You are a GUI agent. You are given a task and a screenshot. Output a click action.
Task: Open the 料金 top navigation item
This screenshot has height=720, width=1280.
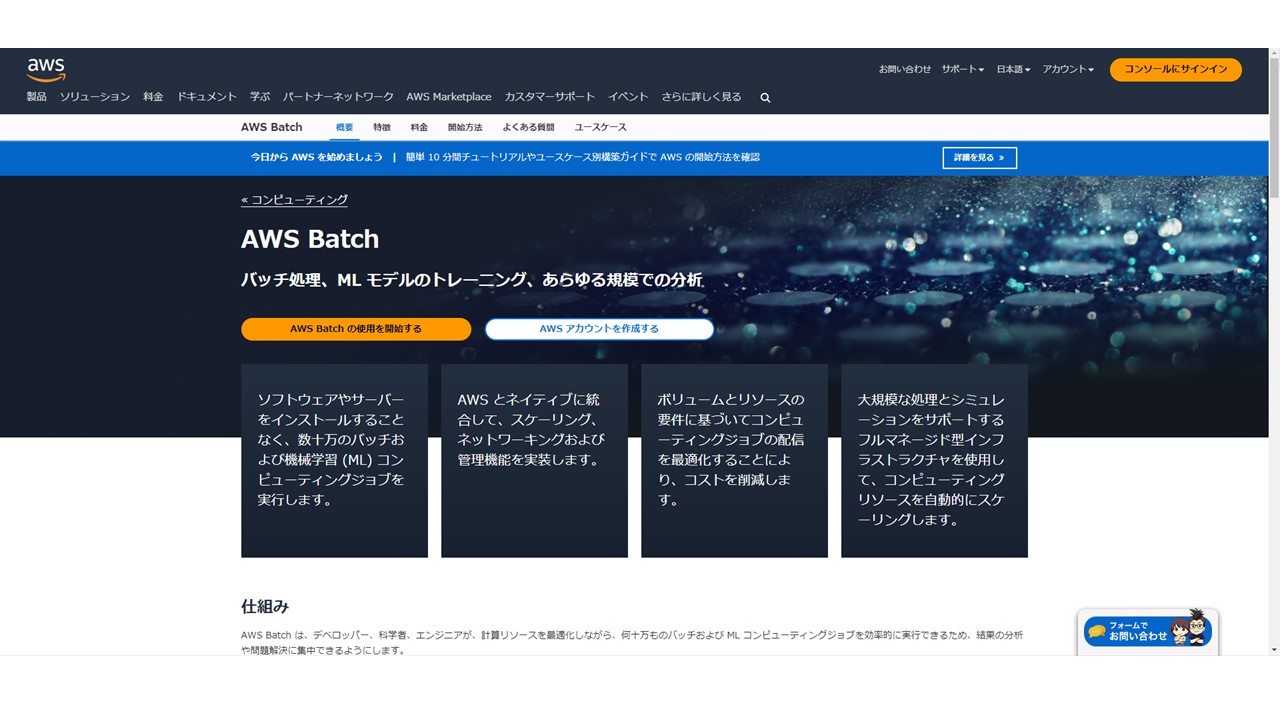coord(153,97)
